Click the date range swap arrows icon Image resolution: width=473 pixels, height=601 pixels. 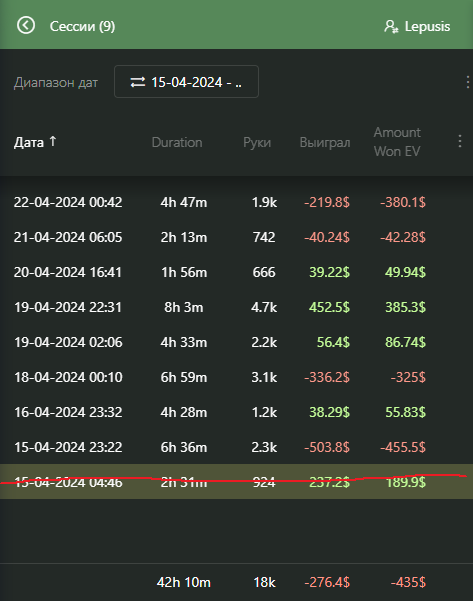[x=138, y=82]
